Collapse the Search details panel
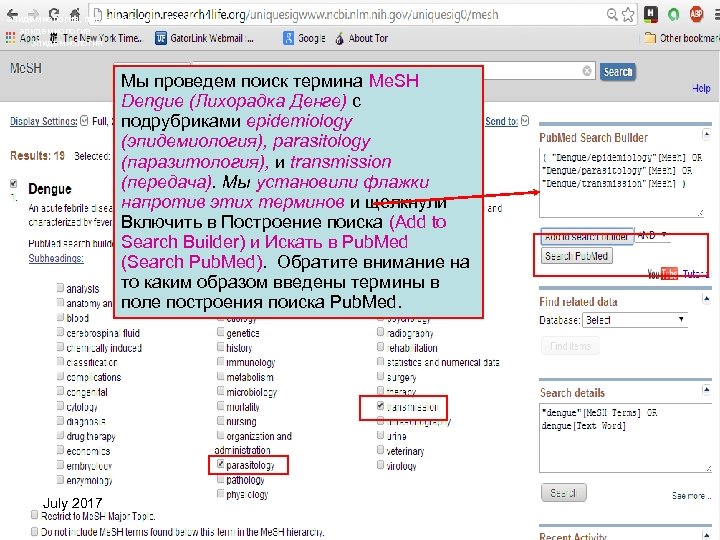This screenshot has height=540, width=720. pos(706,390)
